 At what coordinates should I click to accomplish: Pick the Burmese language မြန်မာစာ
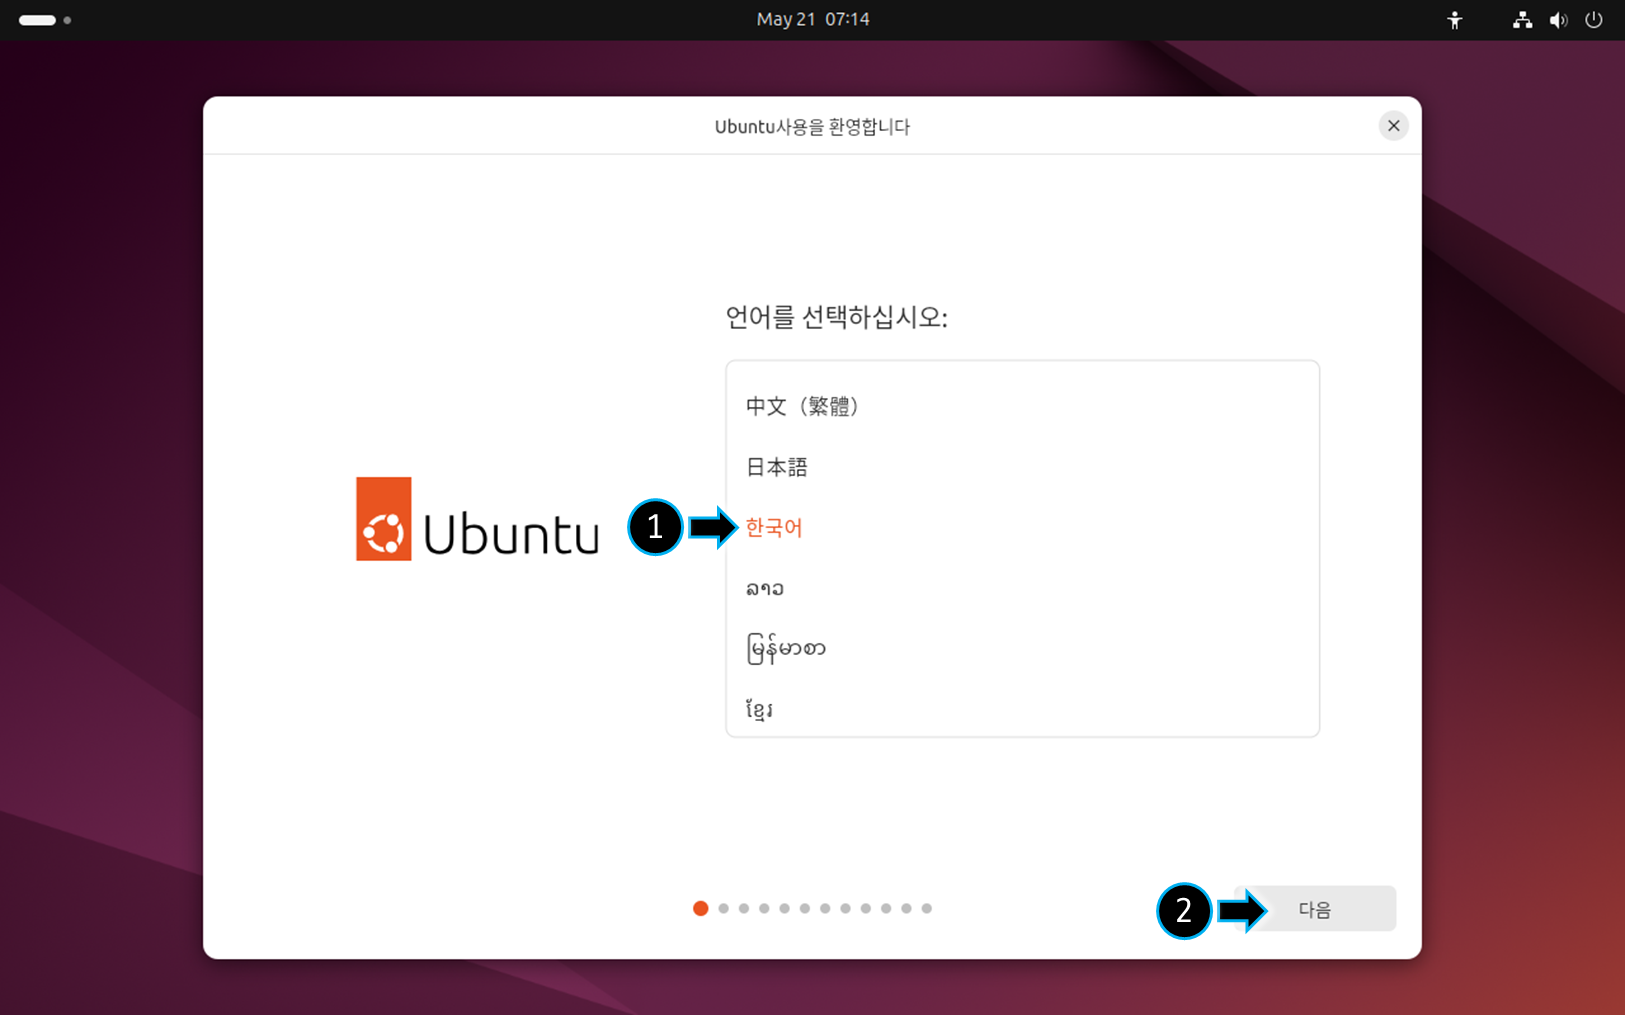tap(1022, 649)
